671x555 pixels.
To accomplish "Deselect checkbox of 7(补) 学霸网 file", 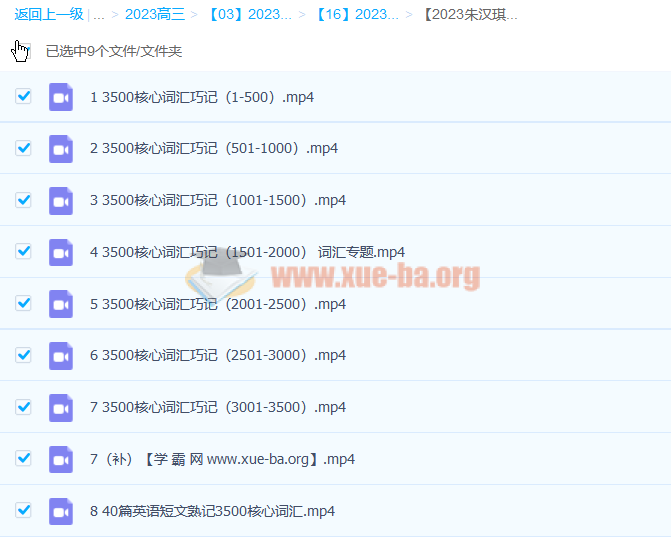I will pyautogui.click(x=24, y=459).
